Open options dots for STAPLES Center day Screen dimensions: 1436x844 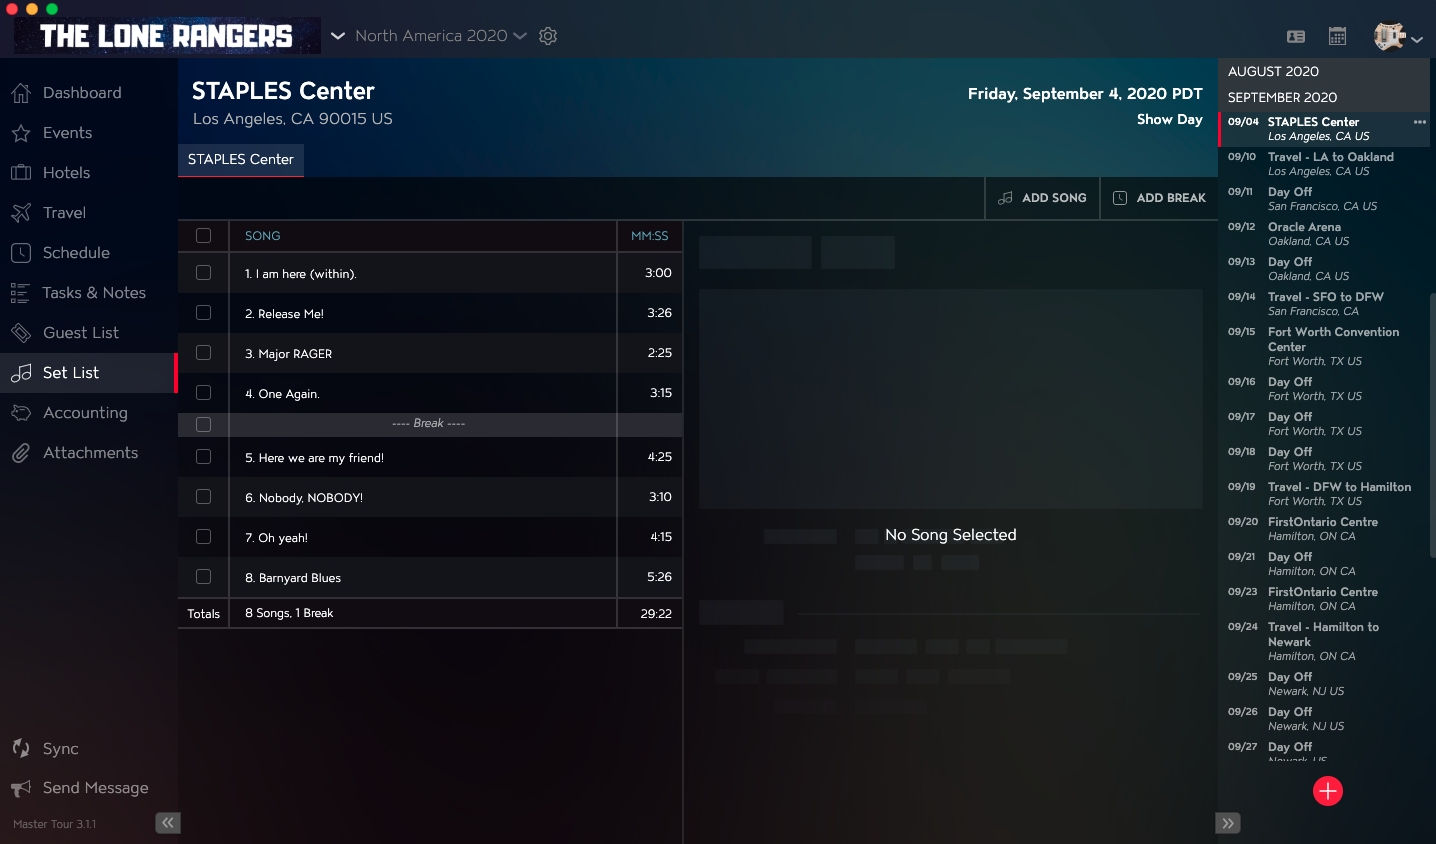(x=1419, y=122)
